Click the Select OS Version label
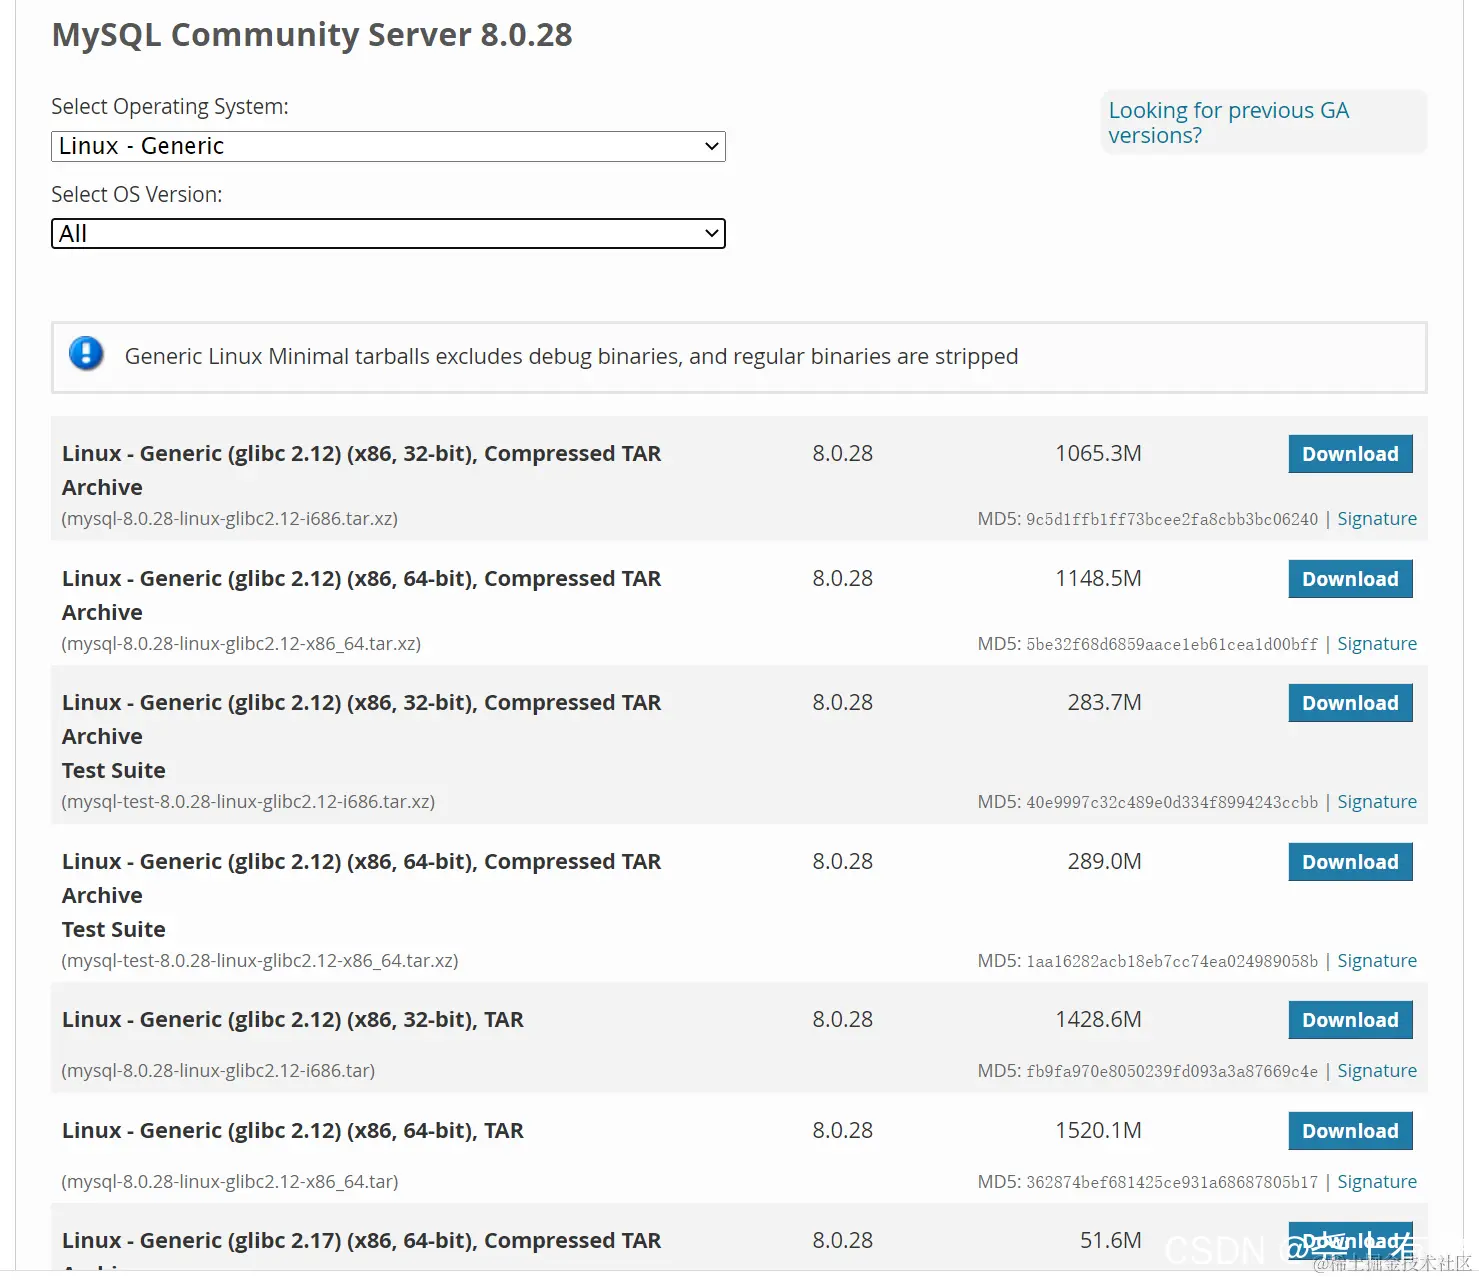The width and height of the screenshot is (1479, 1280). tap(137, 195)
